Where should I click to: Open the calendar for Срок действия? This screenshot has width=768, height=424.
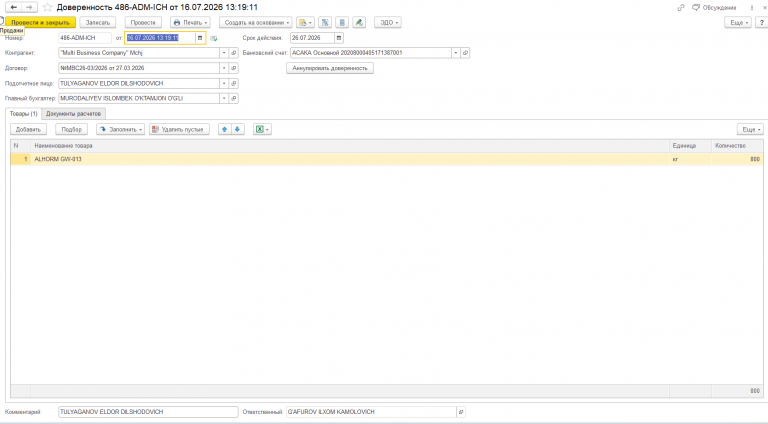(339, 38)
